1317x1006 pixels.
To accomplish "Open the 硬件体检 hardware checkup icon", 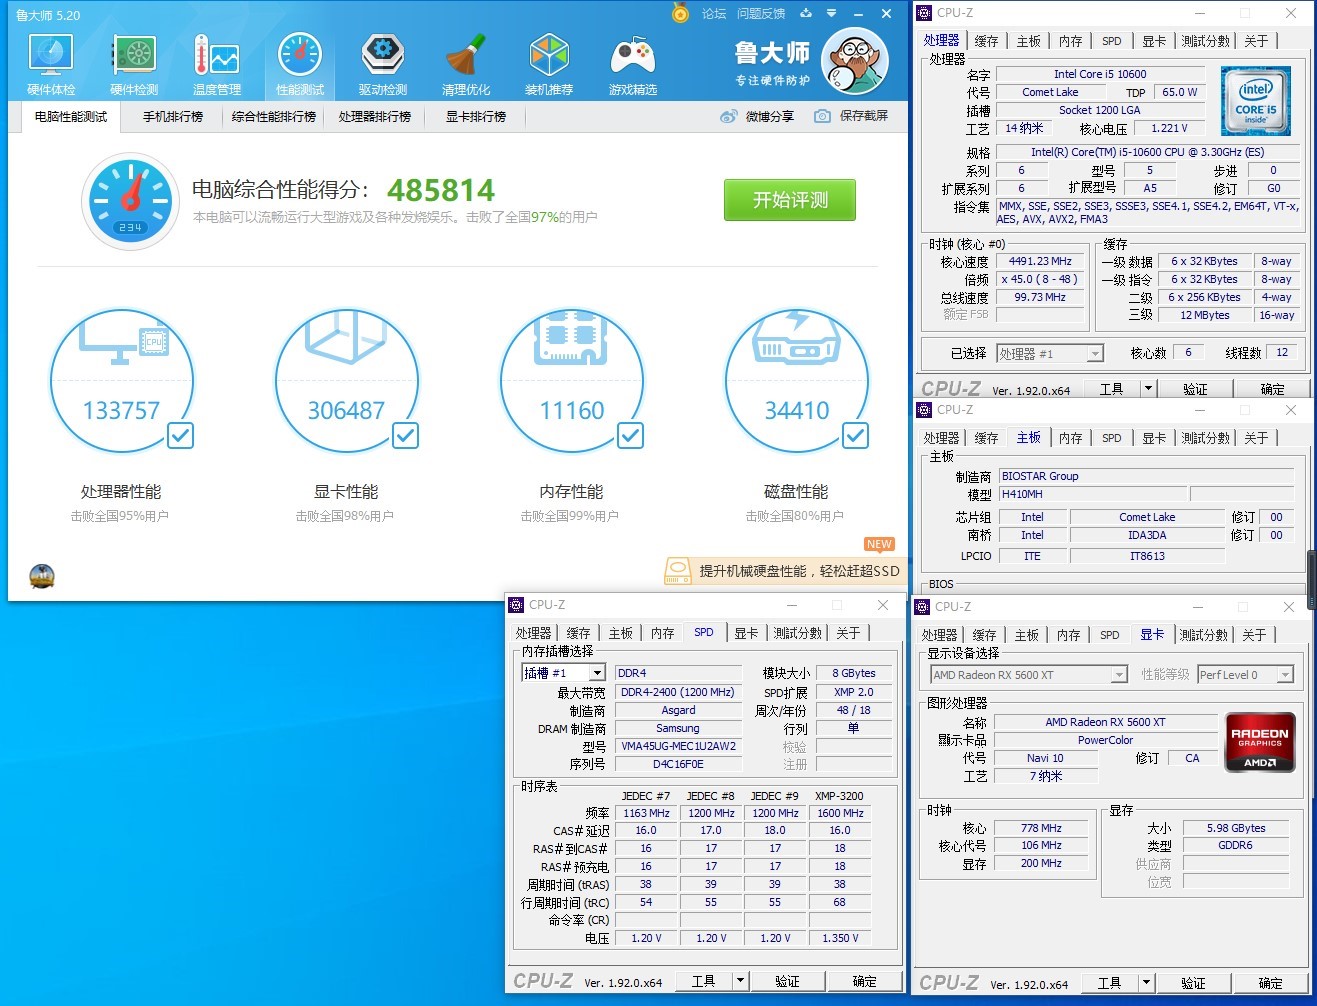I will click(x=51, y=55).
